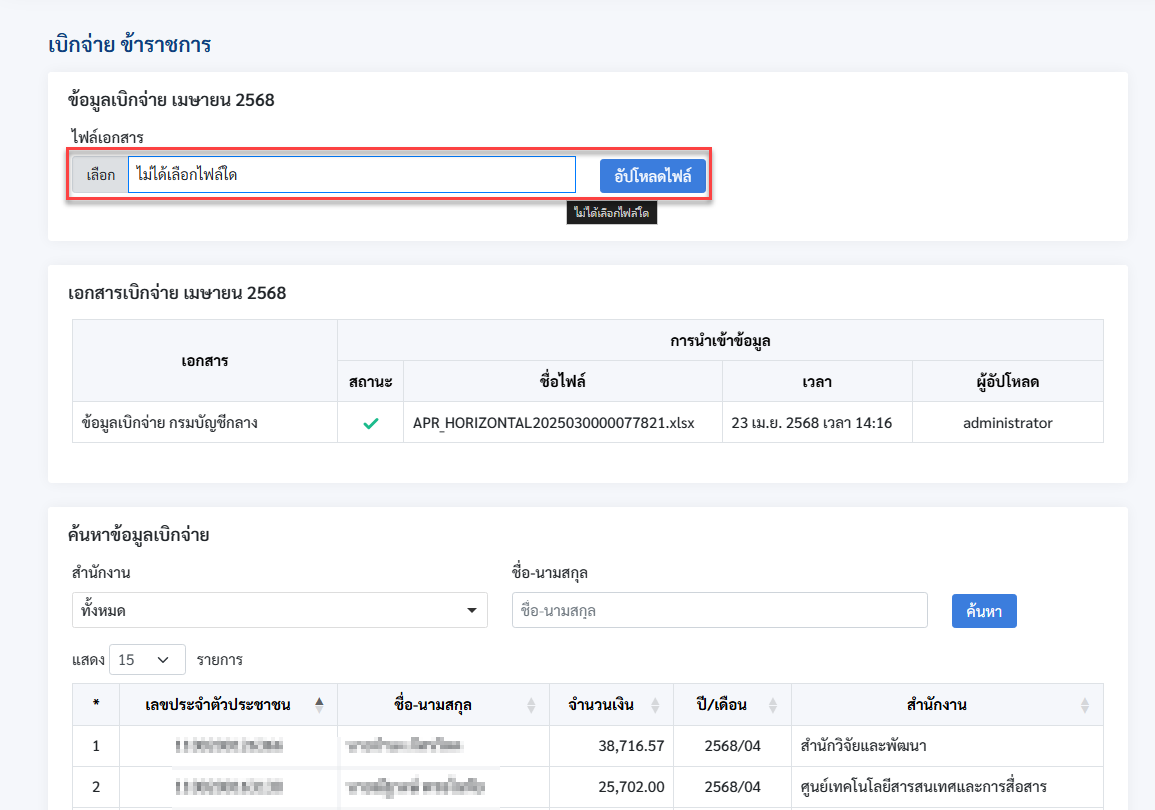Click the การนำเข้าข้อมูล group header
The image size is (1155, 810).
click(x=720, y=340)
